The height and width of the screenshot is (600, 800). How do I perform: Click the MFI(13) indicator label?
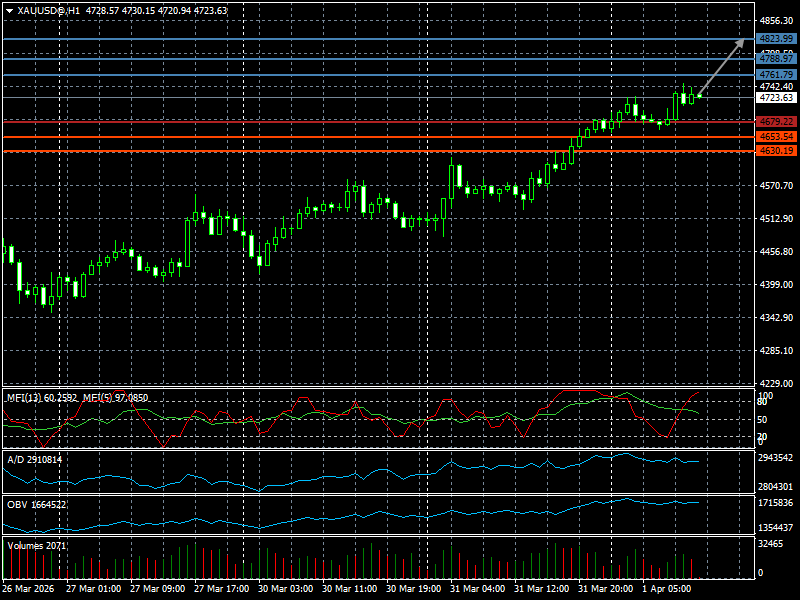click(x=40, y=398)
